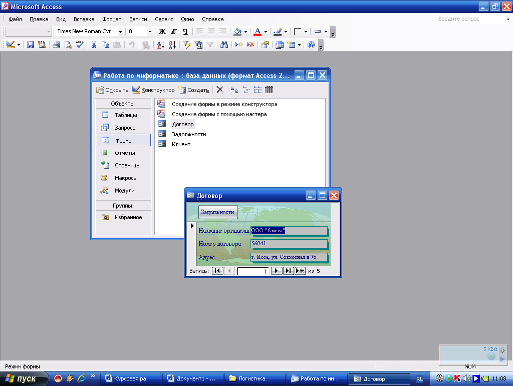Select the Клиент form in the list
Screen dimensions: 513x386
[x=181, y=144]
